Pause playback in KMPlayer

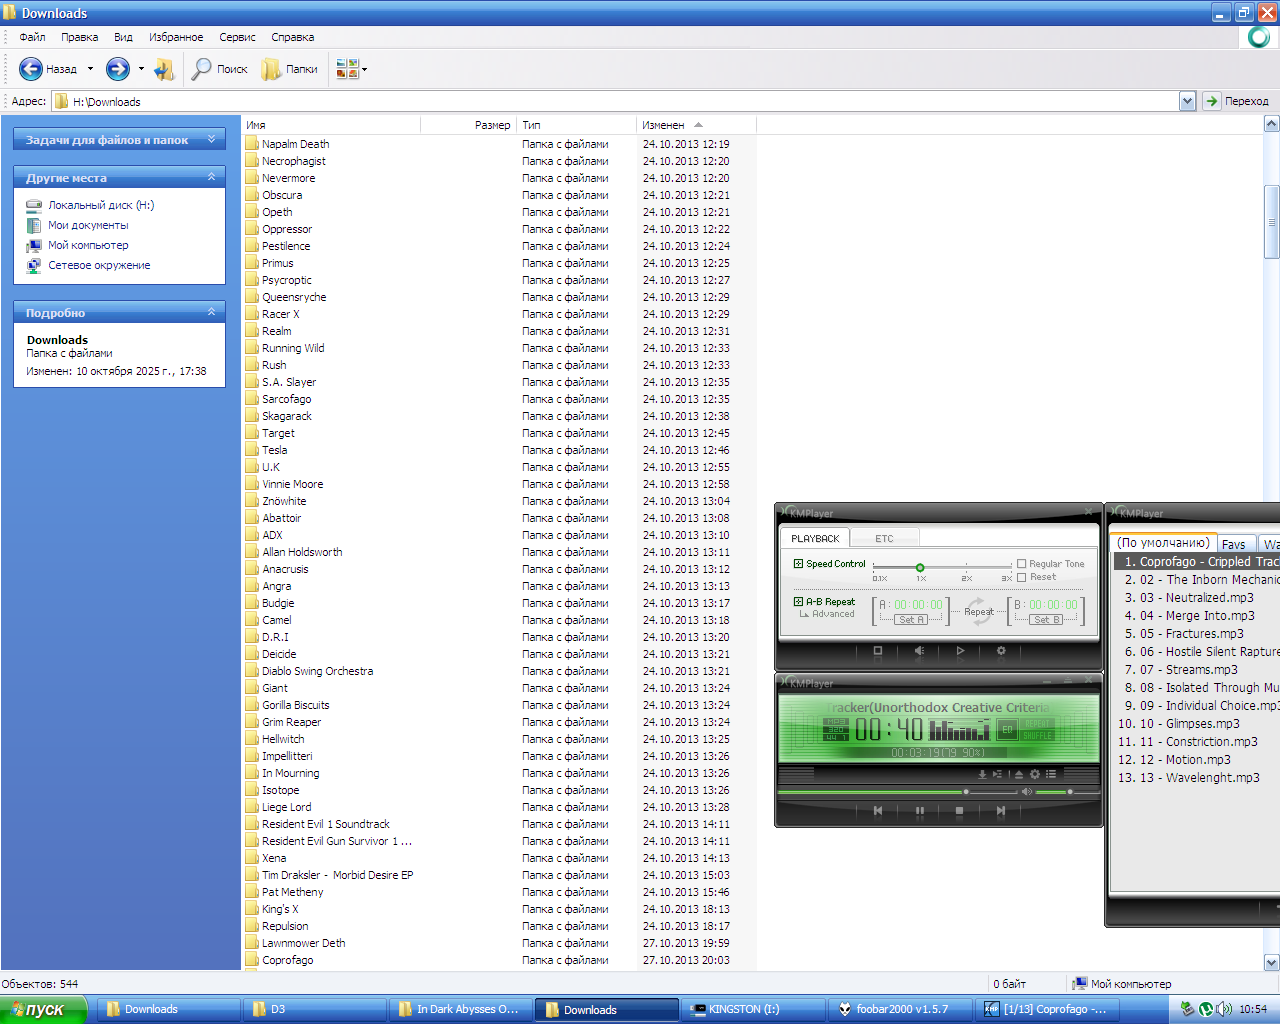(919, 811)
